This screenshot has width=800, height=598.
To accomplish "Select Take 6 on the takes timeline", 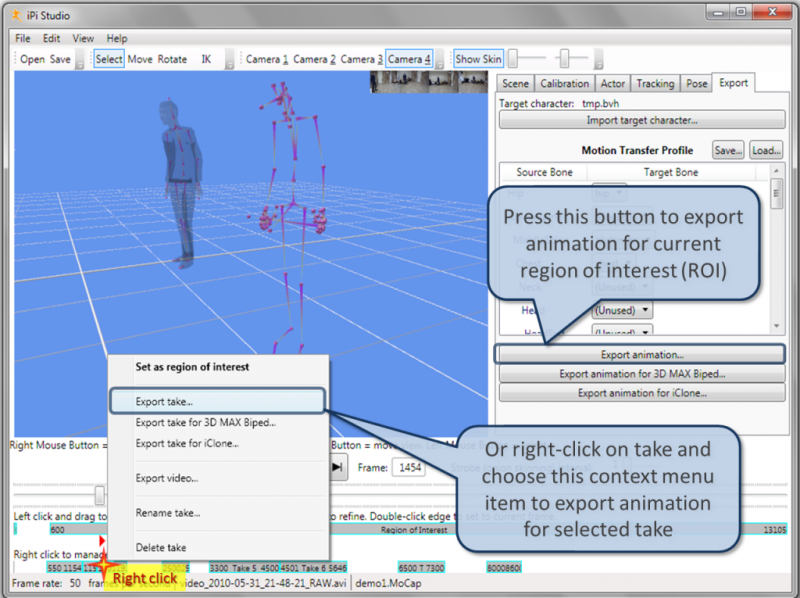I will [314, 567].
